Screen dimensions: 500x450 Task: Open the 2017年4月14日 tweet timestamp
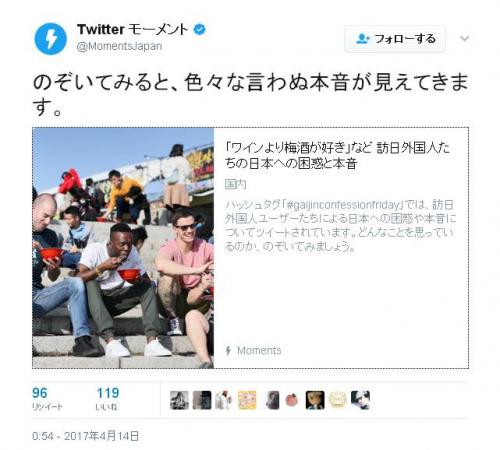[85, 436]
